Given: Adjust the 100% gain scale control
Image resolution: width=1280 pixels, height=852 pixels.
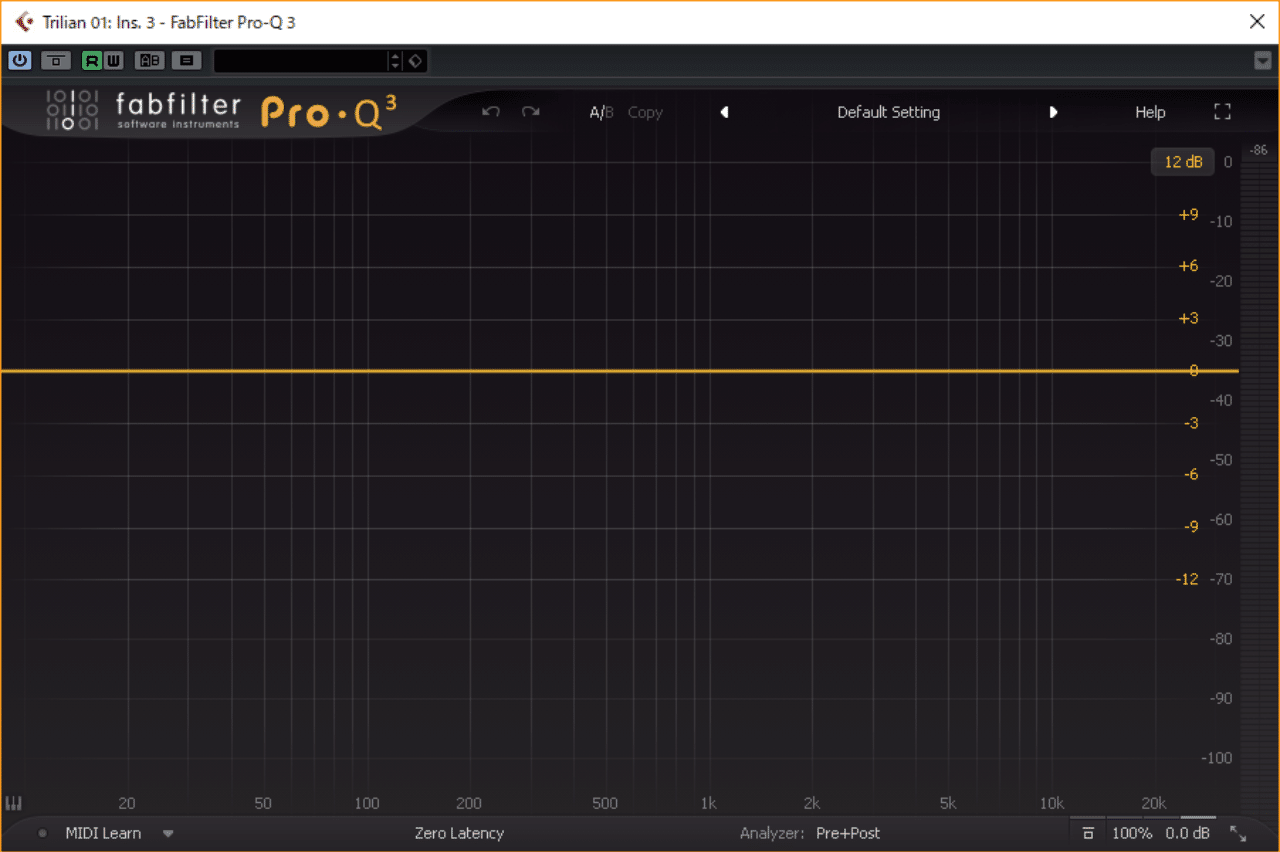Looking at the screenshot, I should point(1132,833).
